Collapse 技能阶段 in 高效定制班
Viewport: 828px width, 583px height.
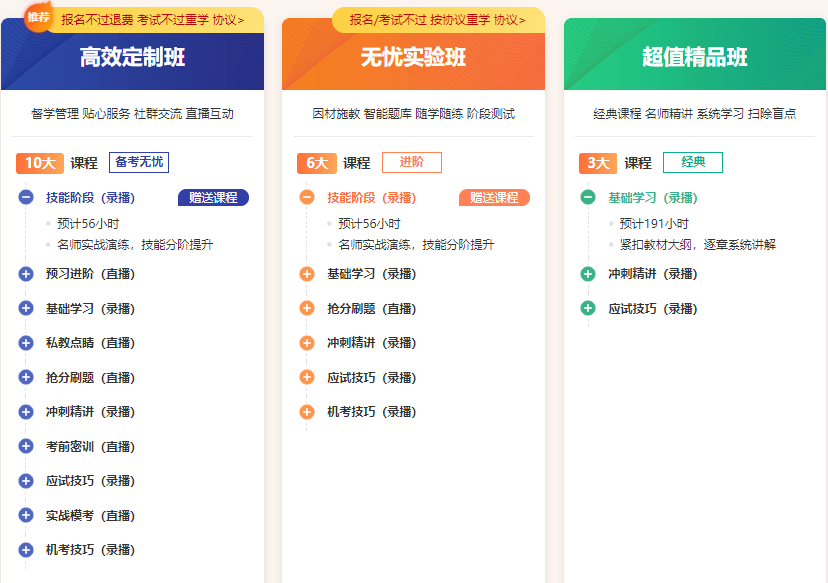[x=26, y=197]
